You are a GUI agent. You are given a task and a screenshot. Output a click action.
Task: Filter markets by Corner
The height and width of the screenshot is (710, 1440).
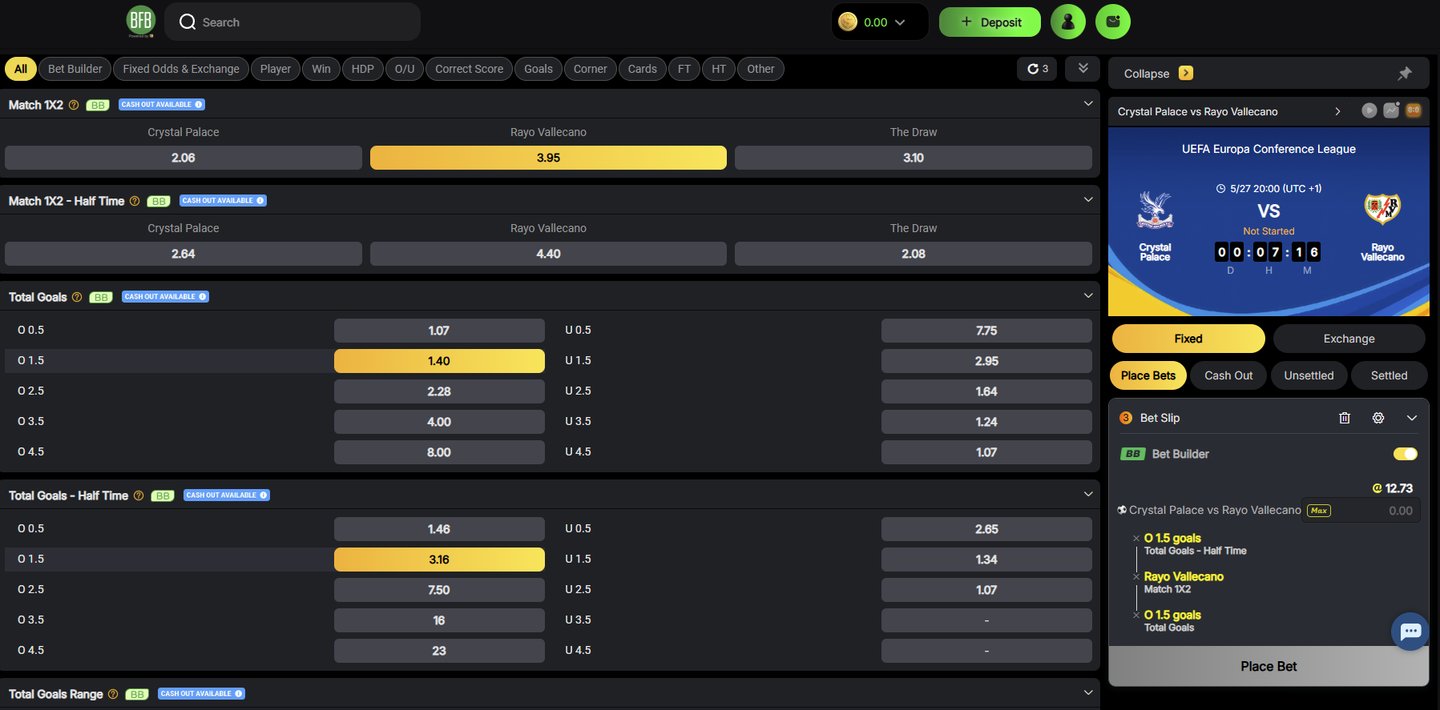590,69
